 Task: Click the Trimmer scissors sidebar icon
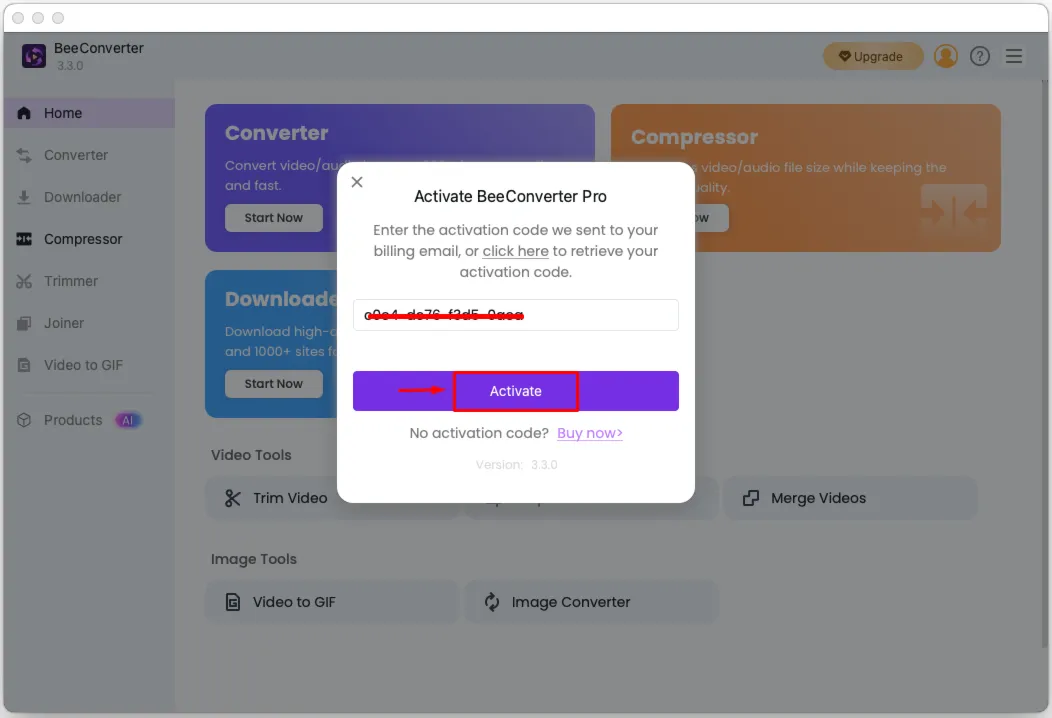point(24,281)
